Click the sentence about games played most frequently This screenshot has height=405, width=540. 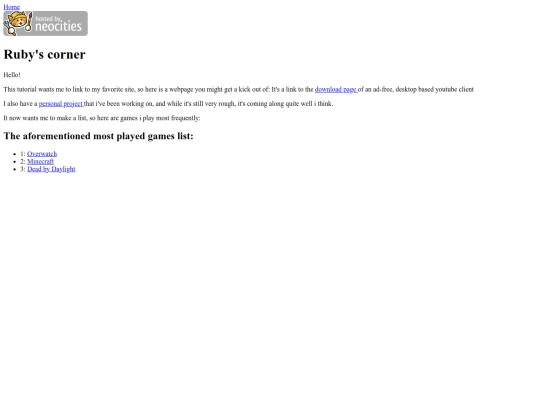tap(102, 118)
